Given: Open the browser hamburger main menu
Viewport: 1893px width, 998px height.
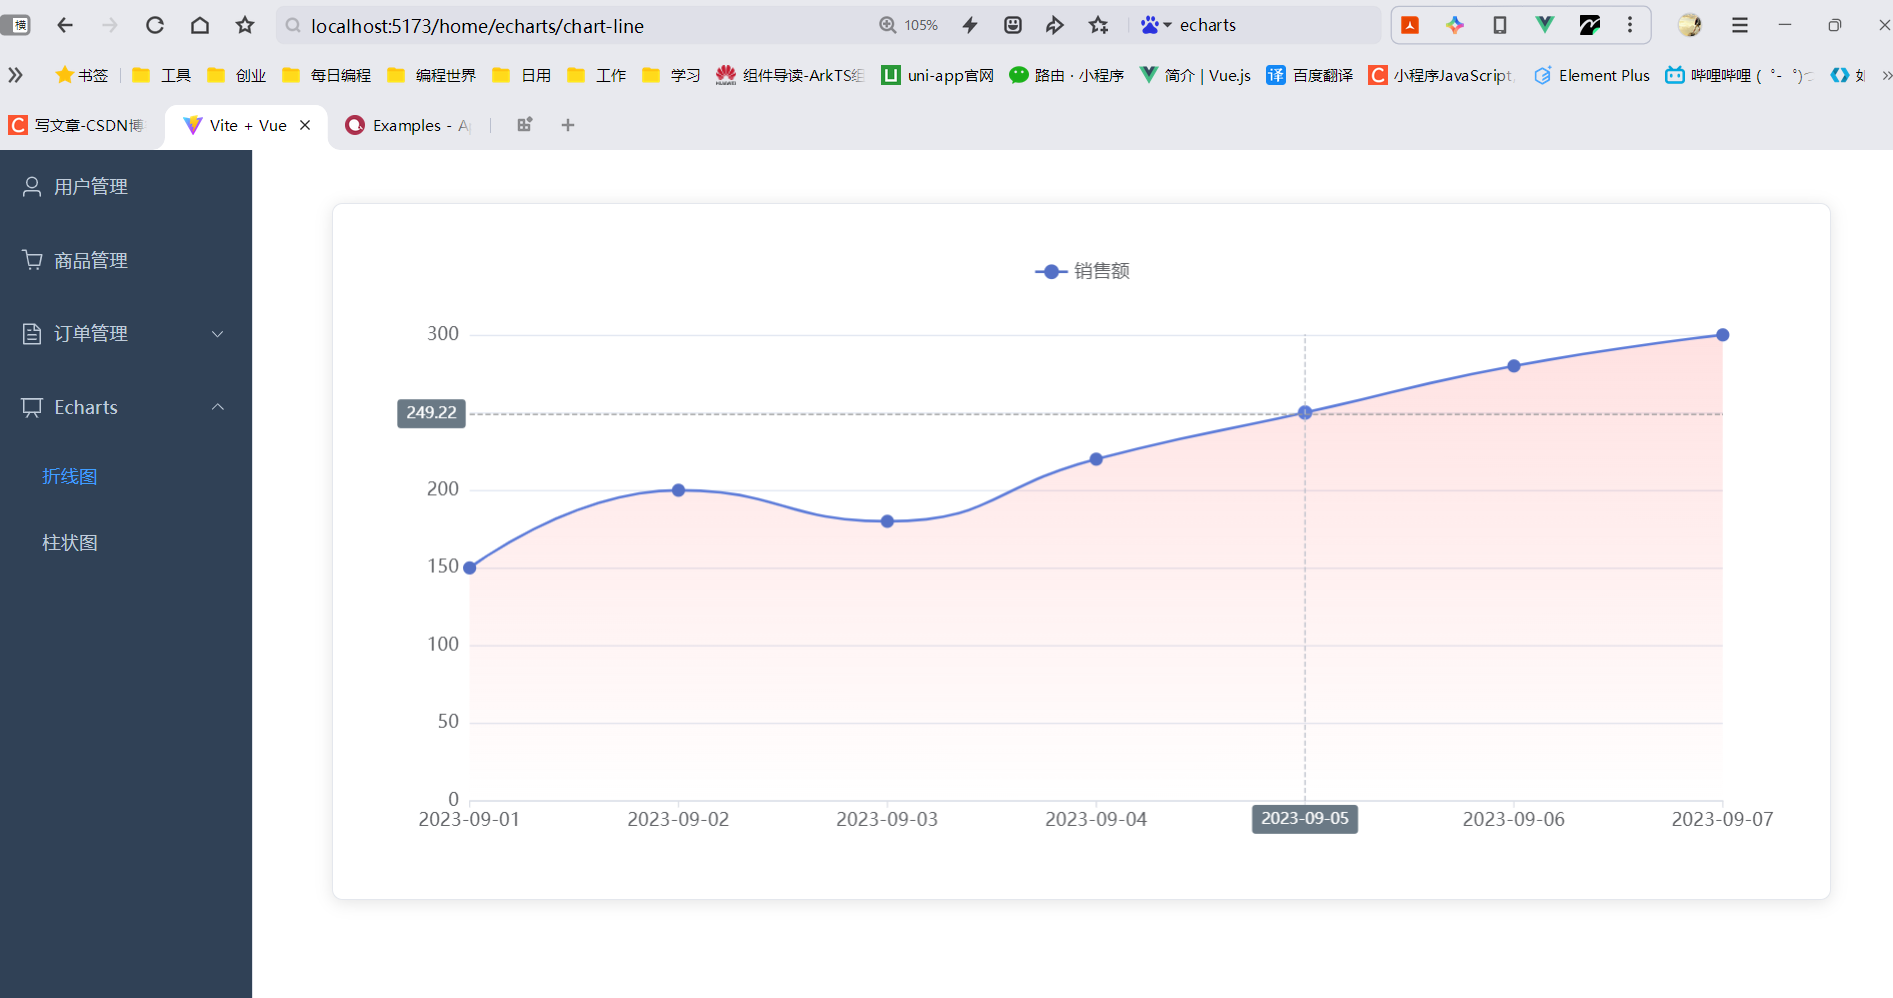Looking at the screenshot, I should click(x=1740, y=25).
